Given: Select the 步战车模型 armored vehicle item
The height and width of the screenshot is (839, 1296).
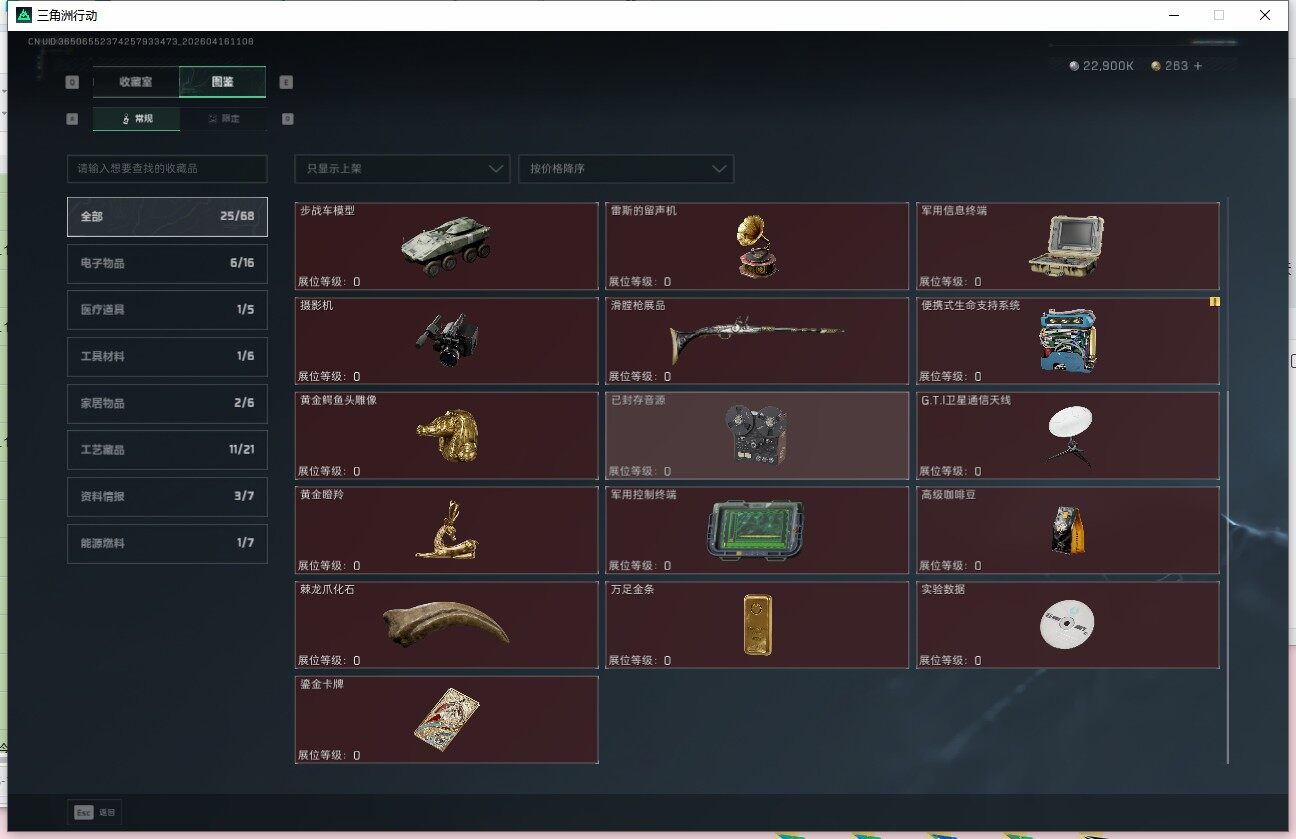Looking at the screenshot, I should click(446, 246).
